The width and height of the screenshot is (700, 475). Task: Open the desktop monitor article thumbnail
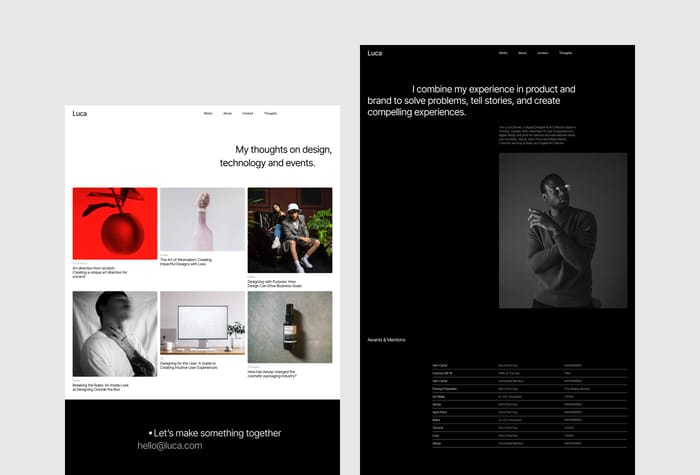202,323
